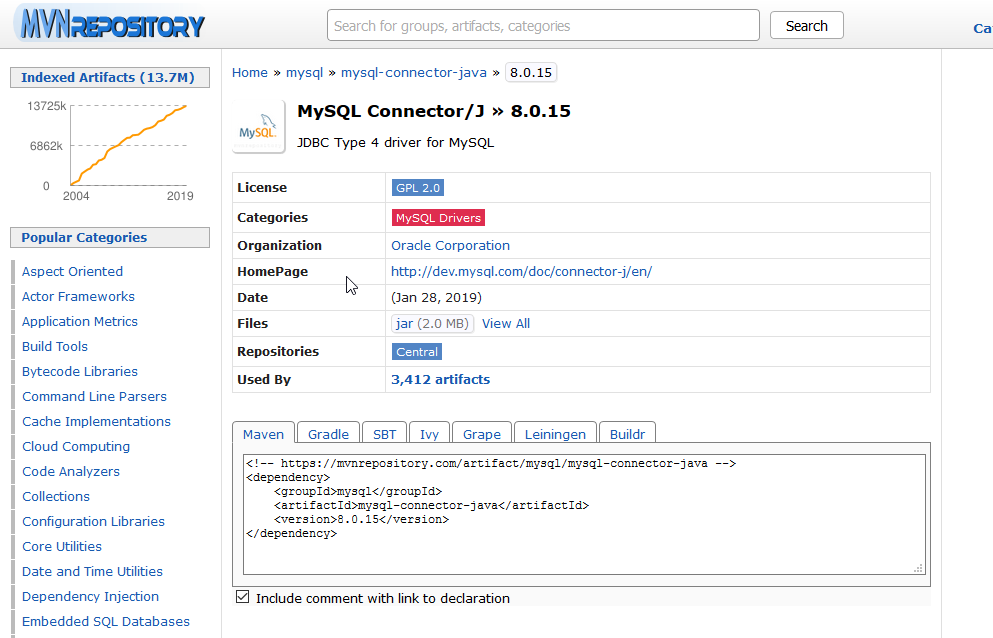Click the MySQL Drivers category badge
The width and height of the screenshot is (993, 638).
[438, 218]
